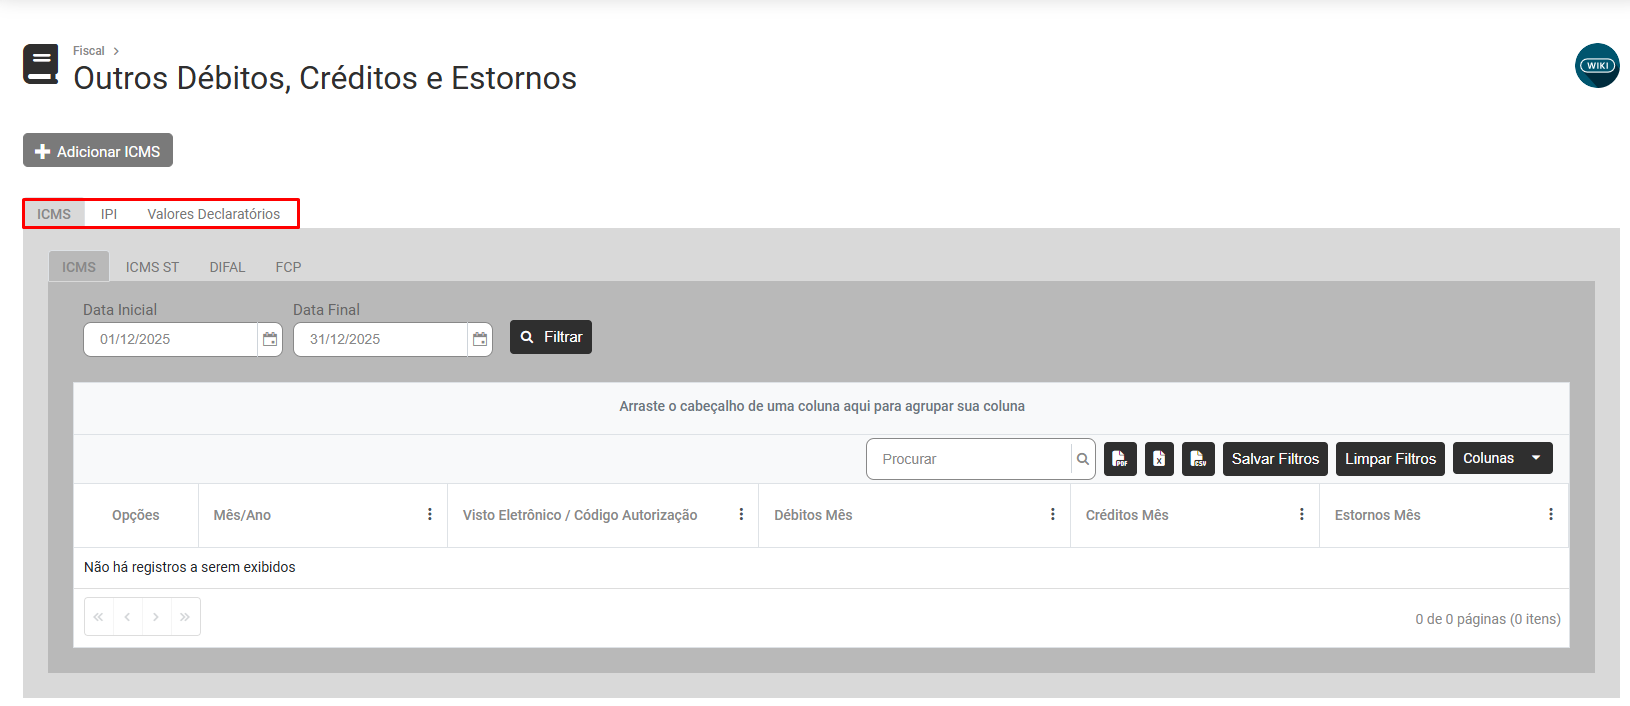Image resolution: width=1630 pixels, height=706 pixels.
Task: Export the grid to CSV
Action: click(1198, 459)
